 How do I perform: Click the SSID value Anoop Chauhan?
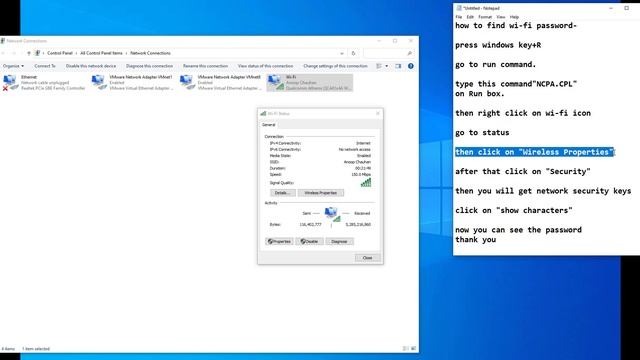357,162
